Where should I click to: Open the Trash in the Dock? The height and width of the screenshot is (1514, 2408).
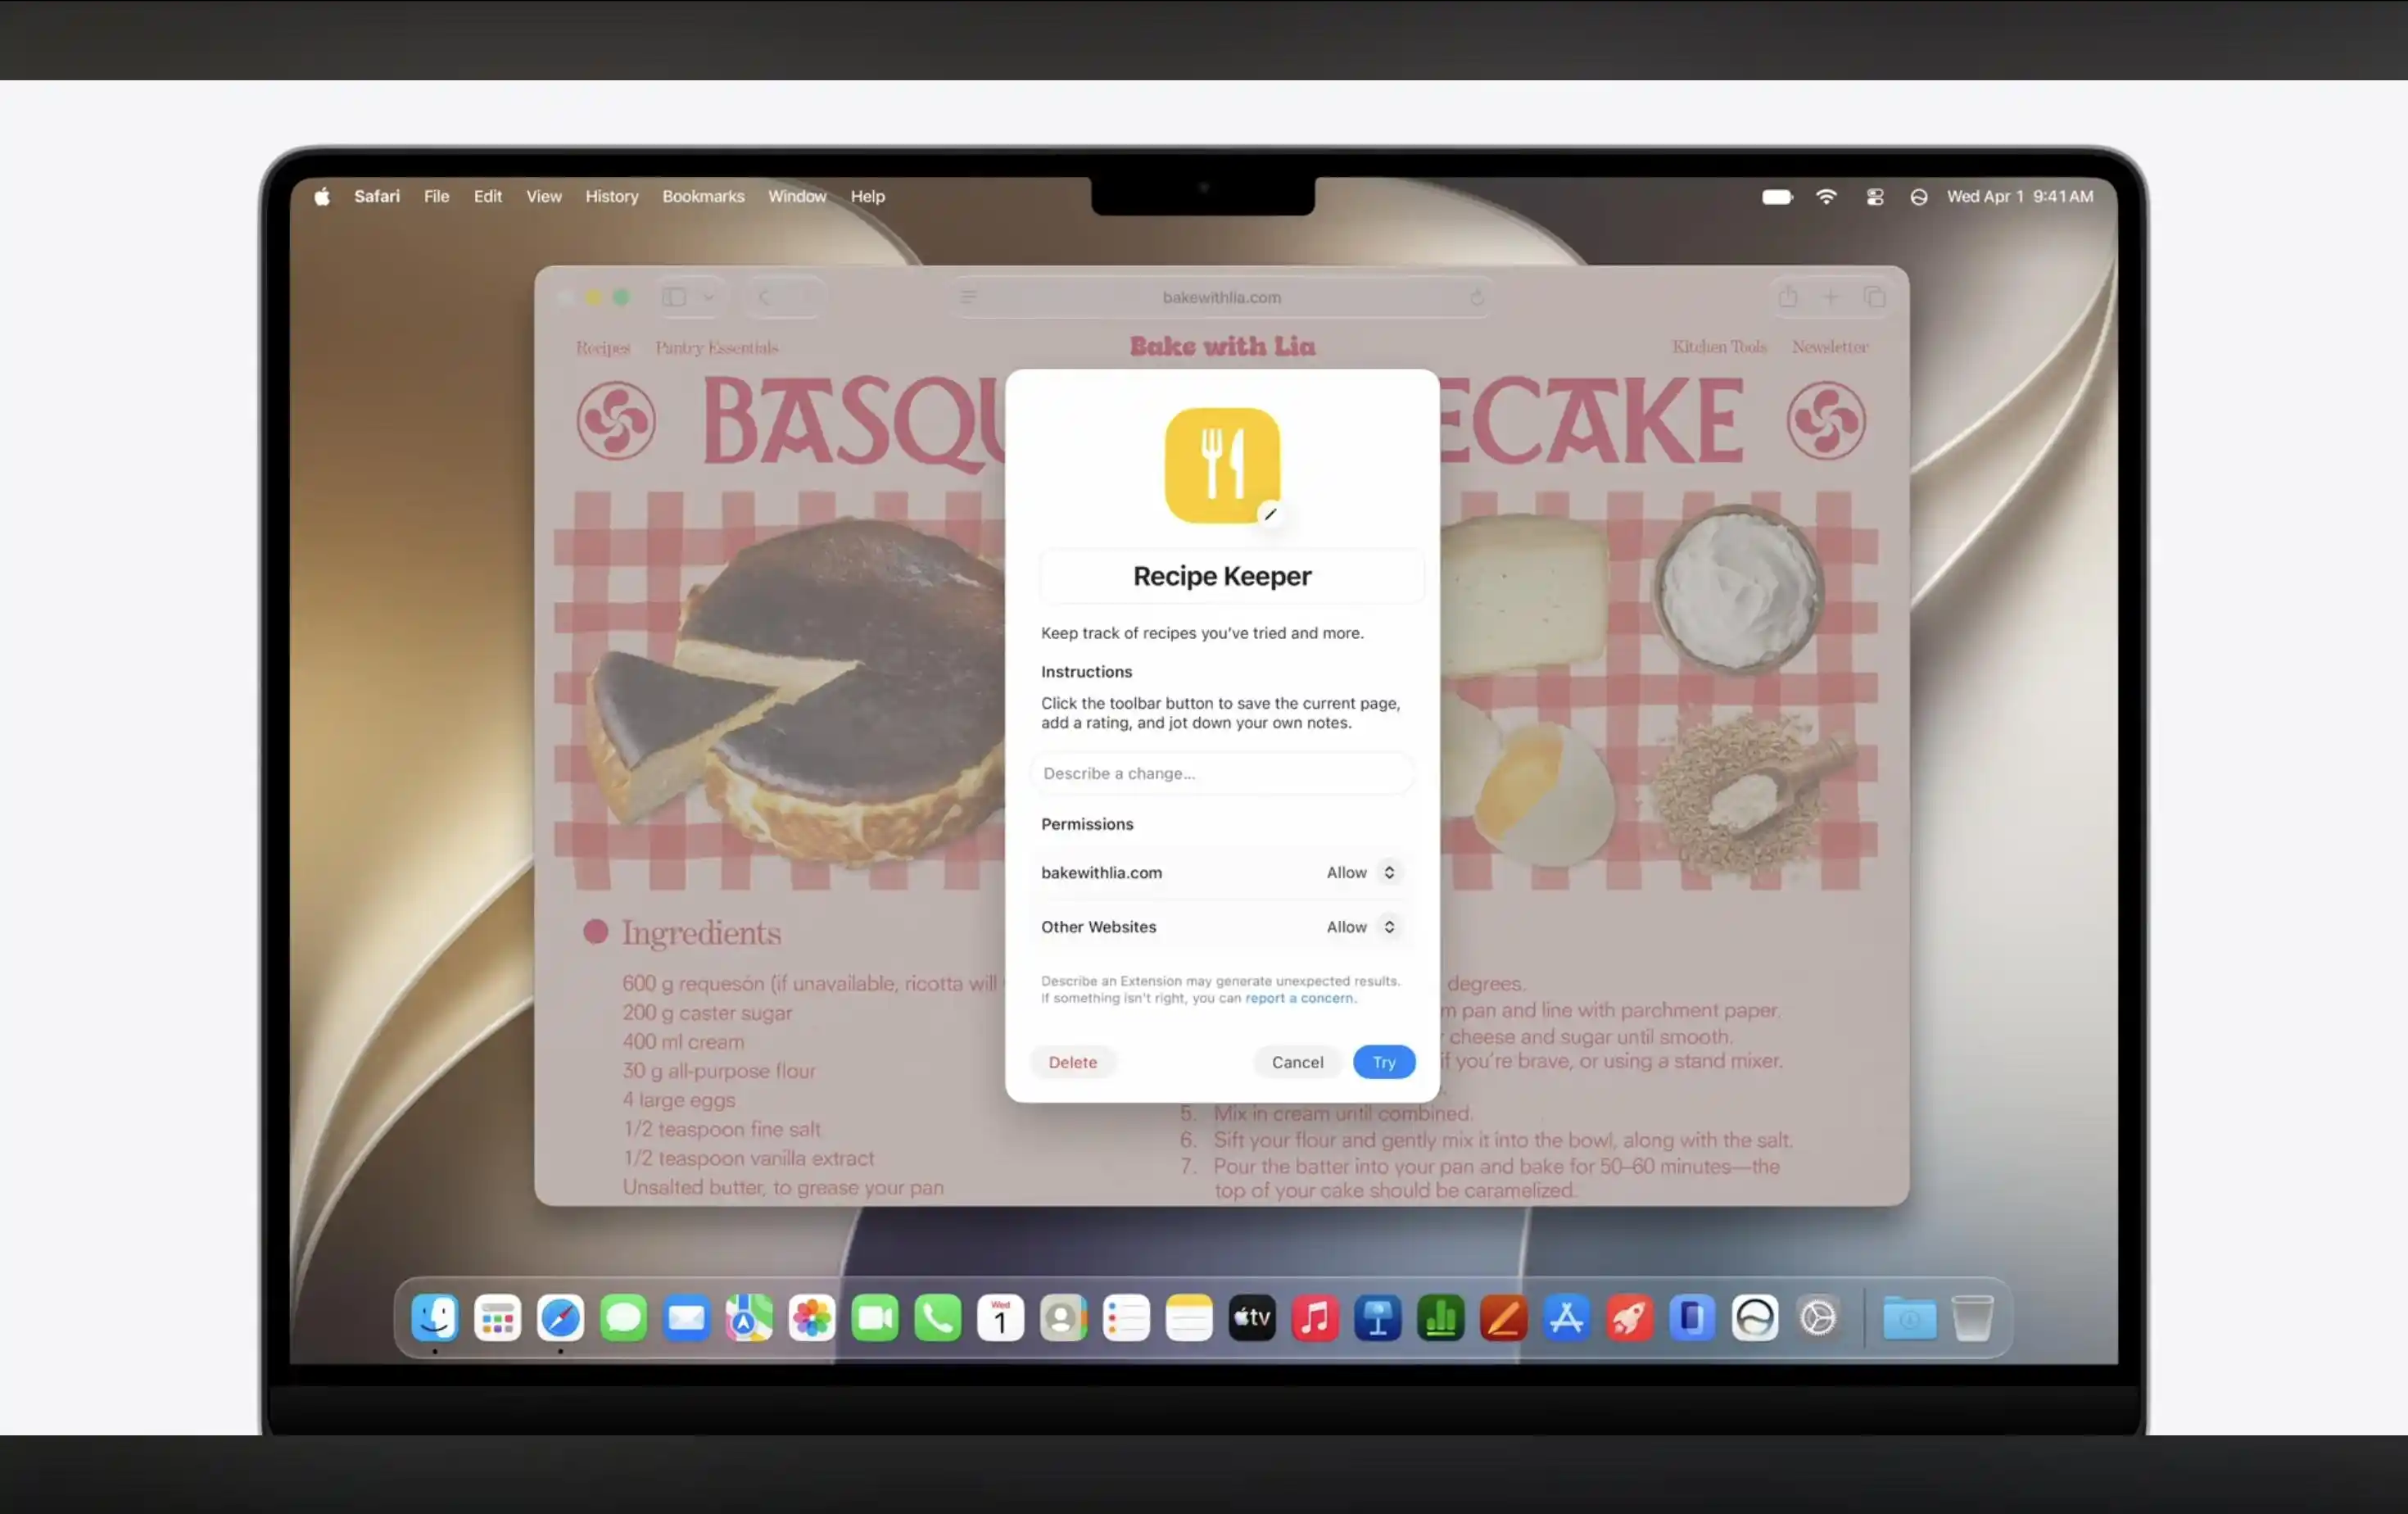(x=1972, y=1318)
